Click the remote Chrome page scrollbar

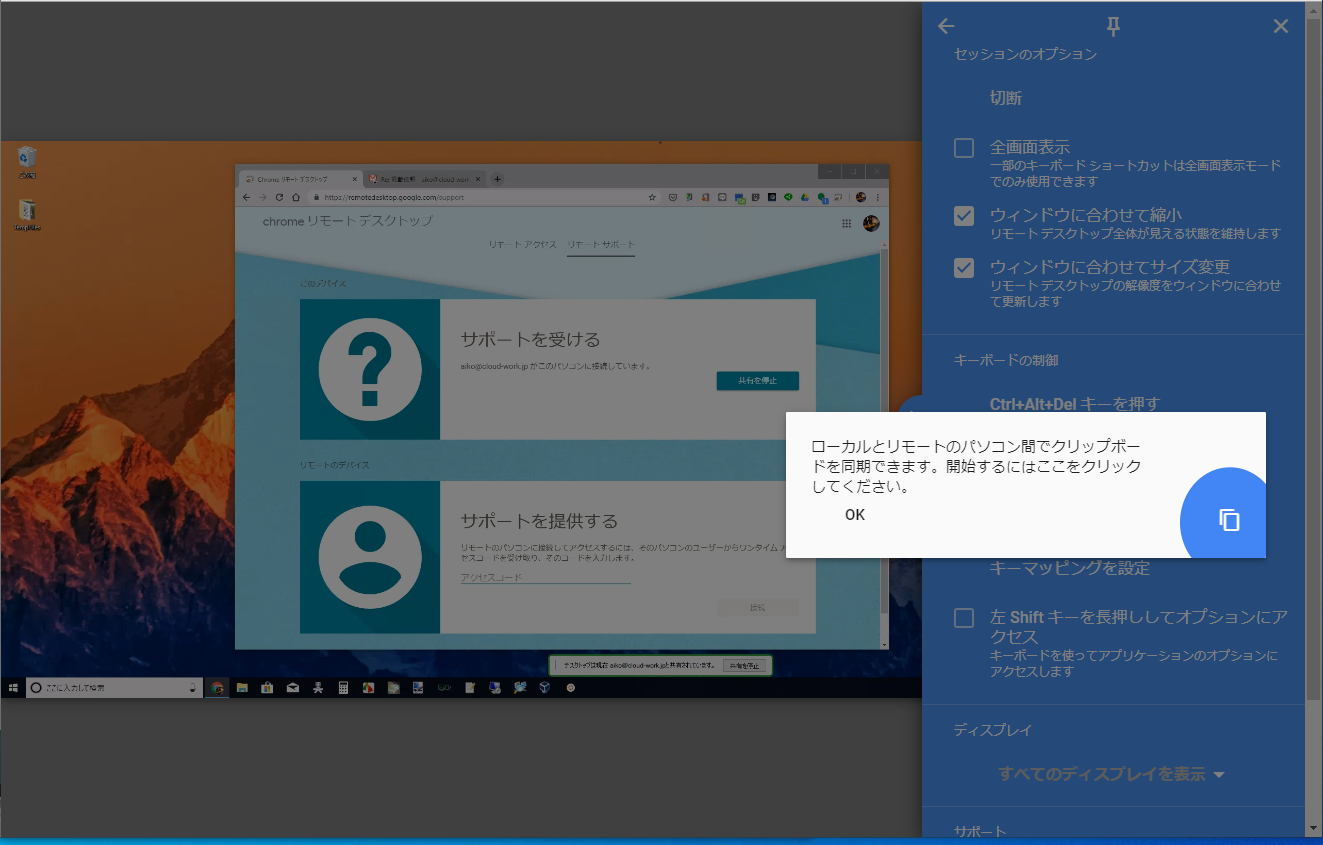[x=884, y=430]
